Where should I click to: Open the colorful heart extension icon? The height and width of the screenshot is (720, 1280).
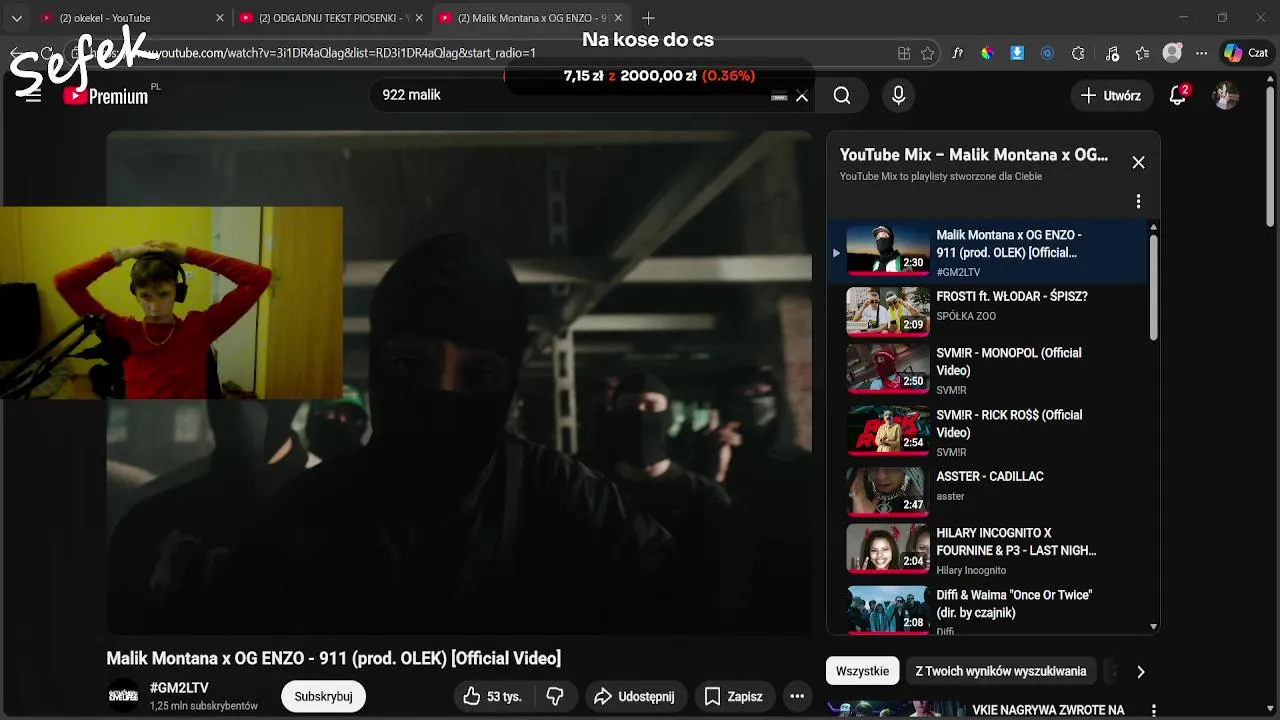pos(987,54)
